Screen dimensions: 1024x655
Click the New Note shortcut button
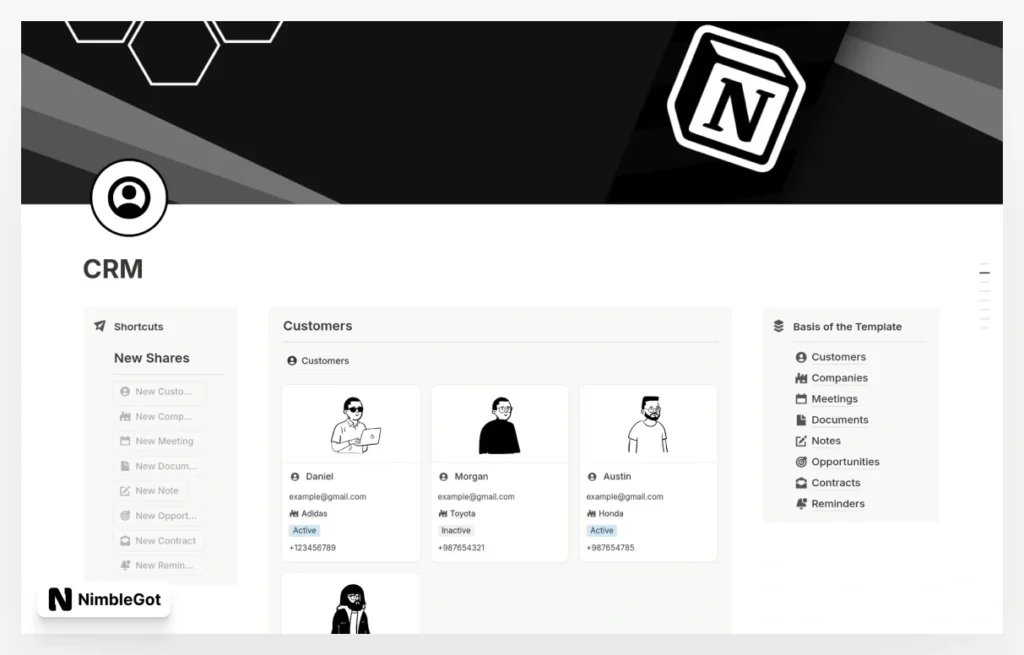point(150,491)
